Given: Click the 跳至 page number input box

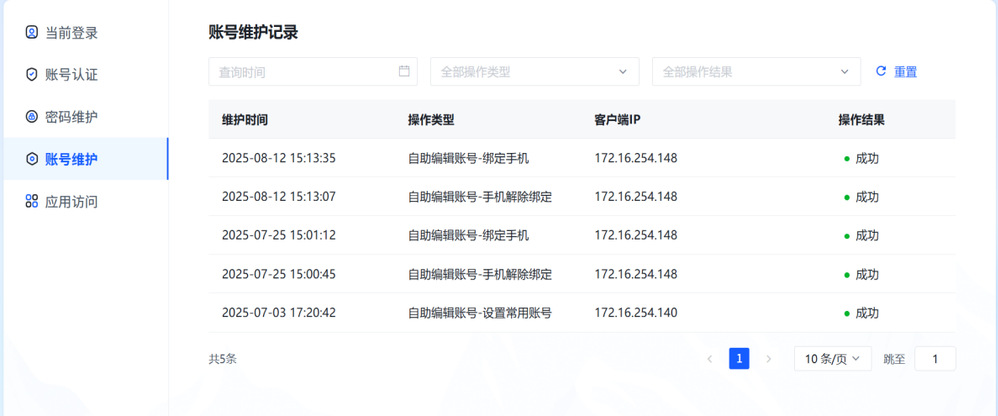Looking at the screenshot, I should 935,359.
